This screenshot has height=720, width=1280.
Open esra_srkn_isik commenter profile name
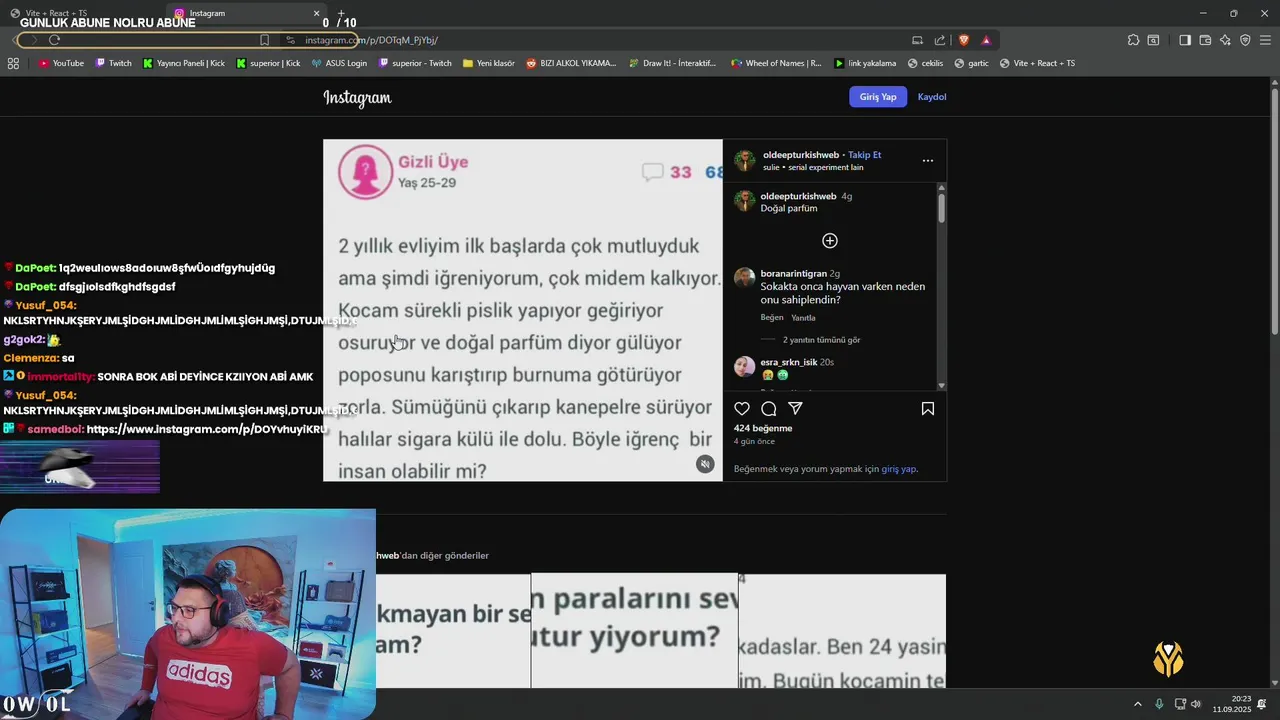pyautogui.click(x=789, y=362)
